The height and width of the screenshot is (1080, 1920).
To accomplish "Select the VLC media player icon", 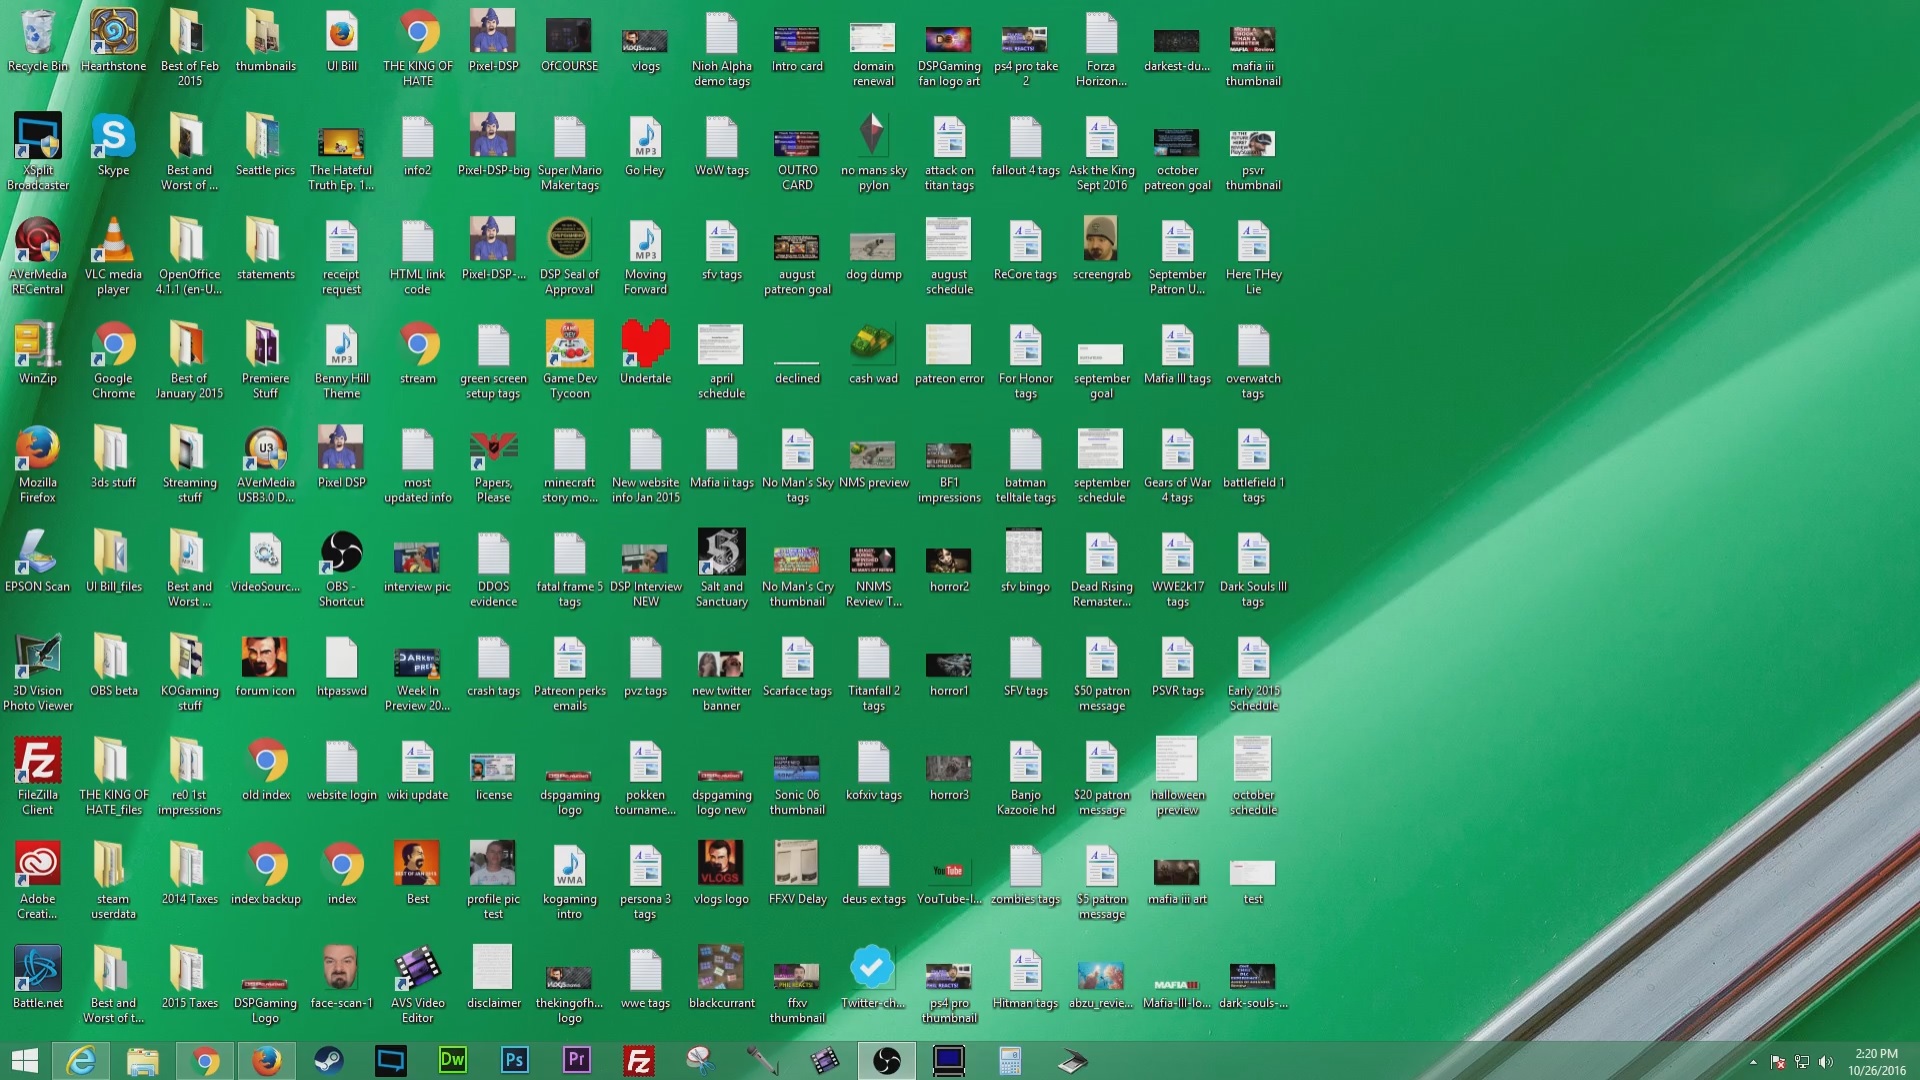I will 113,256.
